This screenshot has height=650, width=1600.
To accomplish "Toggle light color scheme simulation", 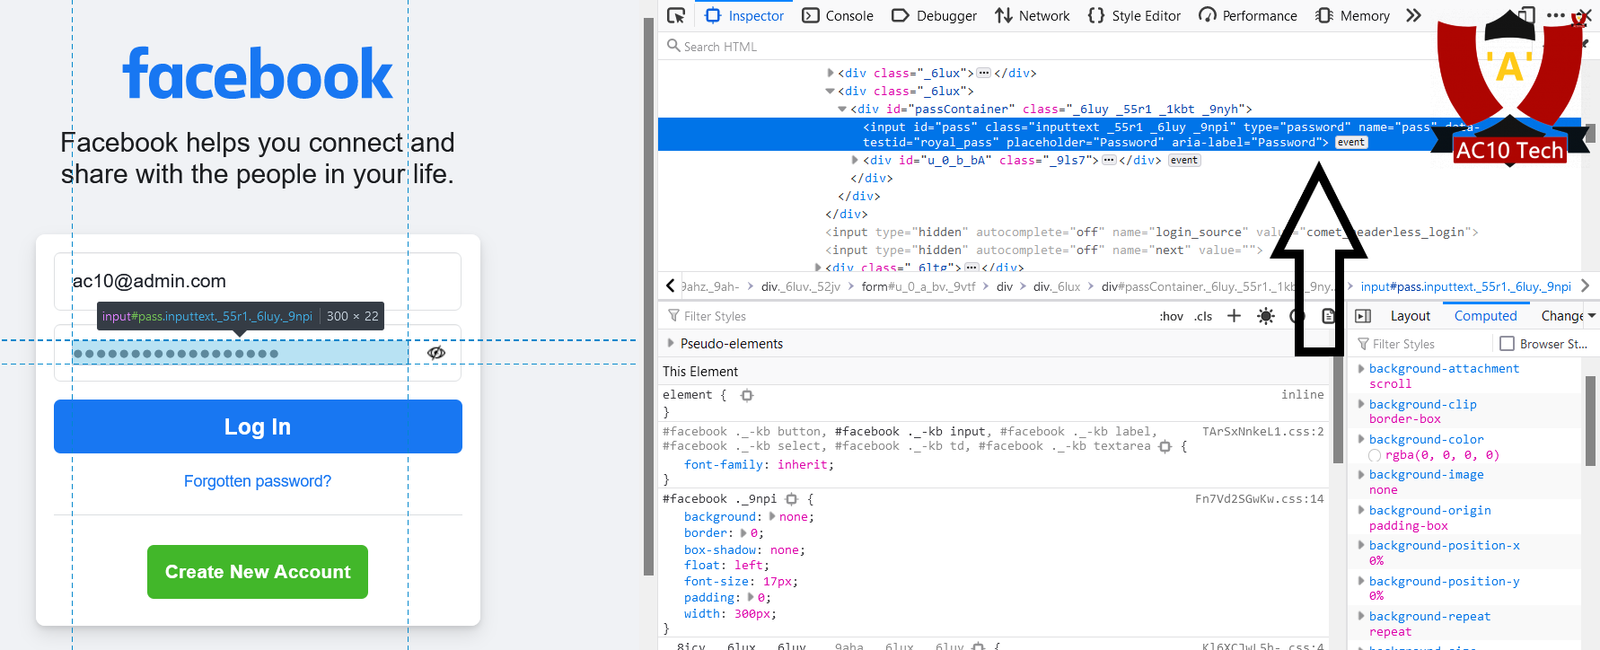I will [x=1266, y=316].
